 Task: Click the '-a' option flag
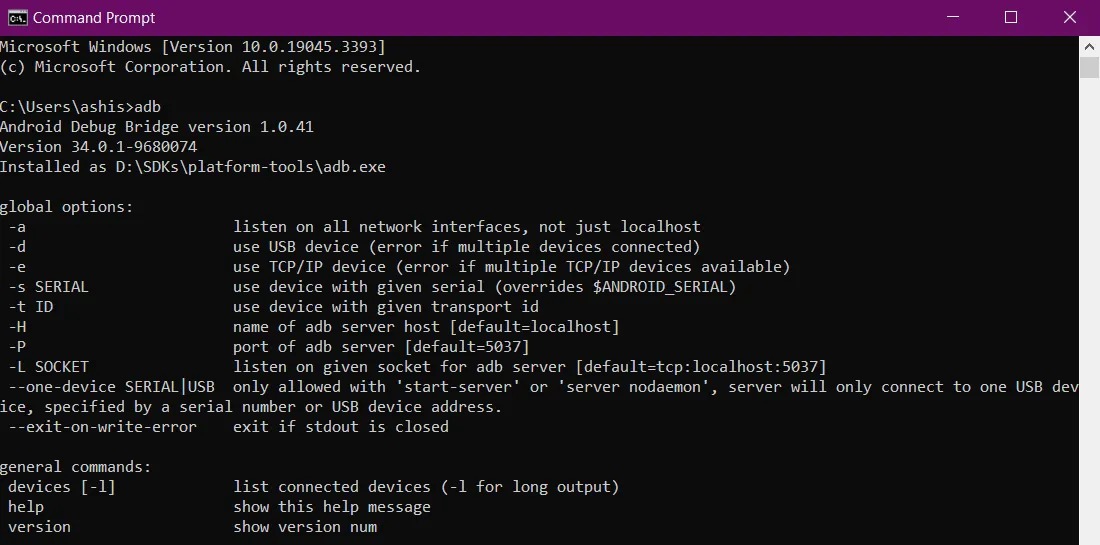click(x=17, y=227)
